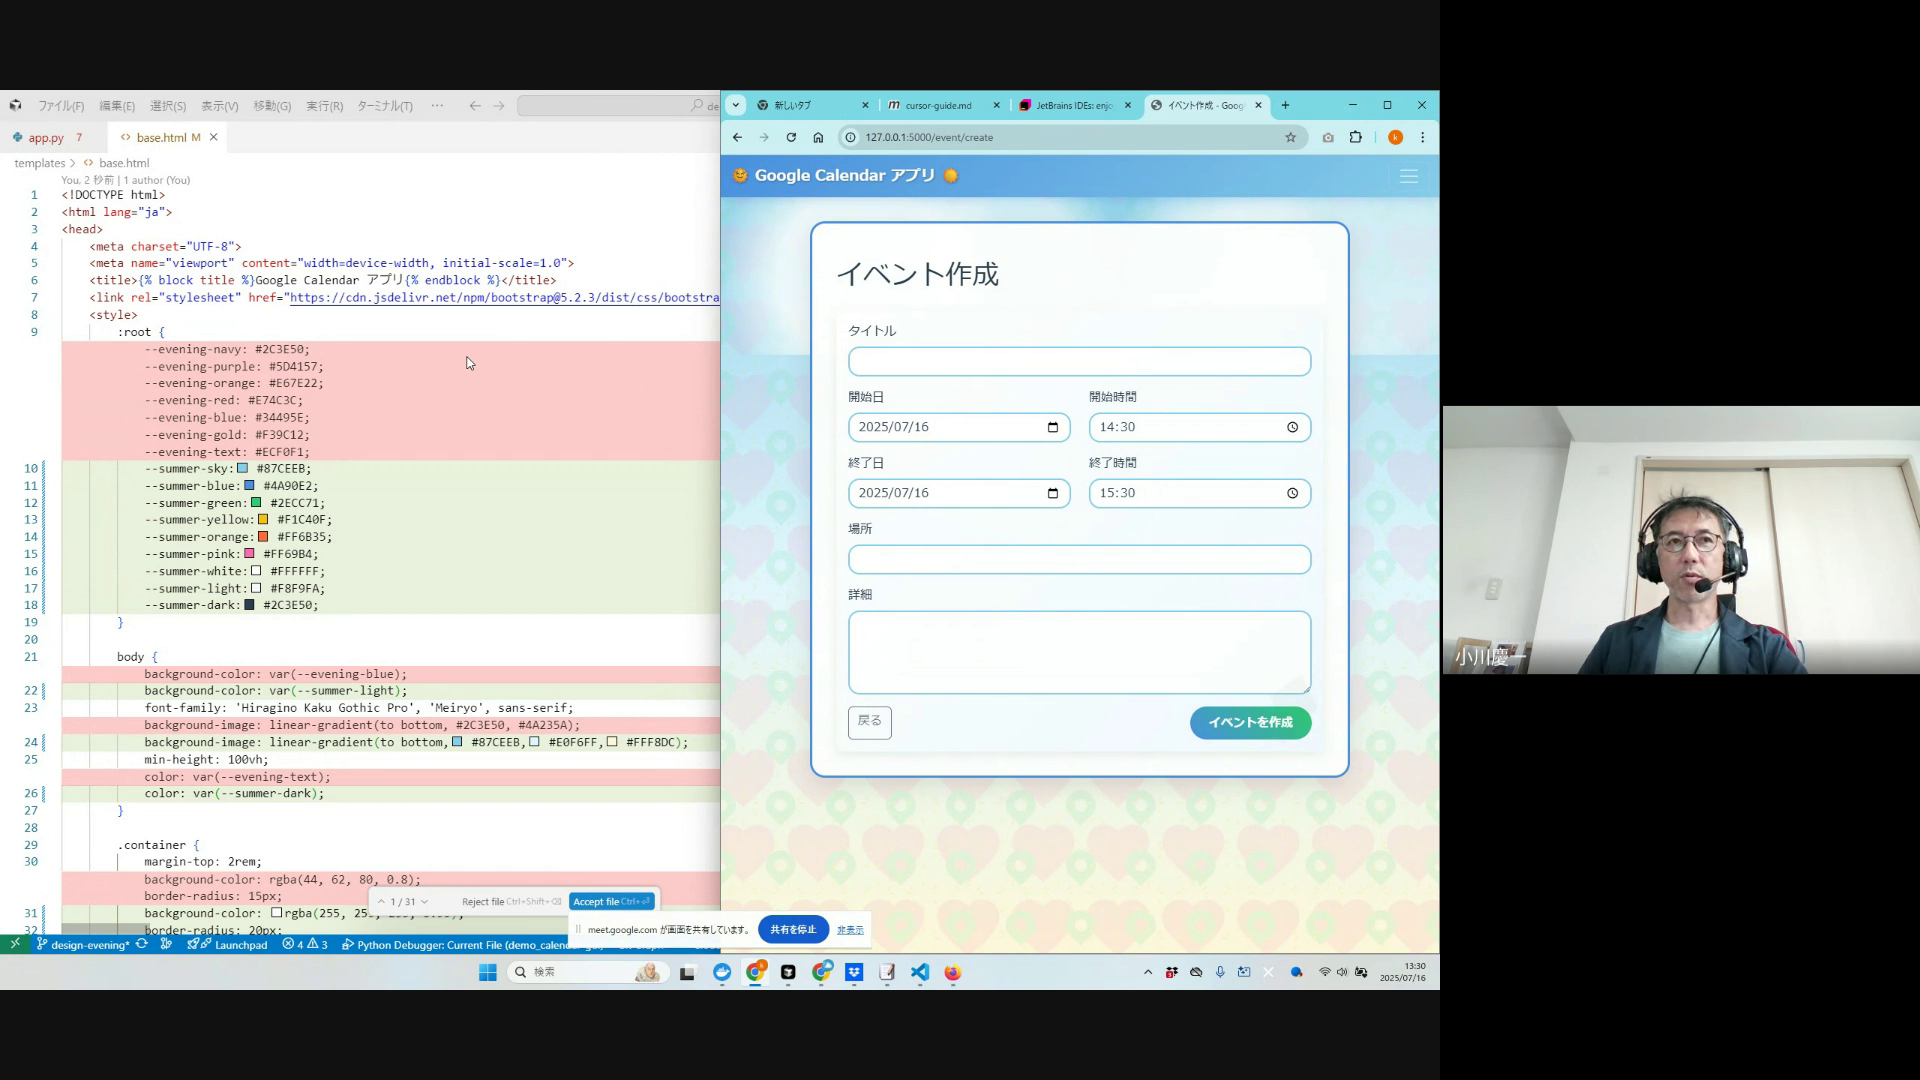Click the sync changes icon in status bar
The height and width of the screenshot is (1080, 1920).
coord(142,944)
